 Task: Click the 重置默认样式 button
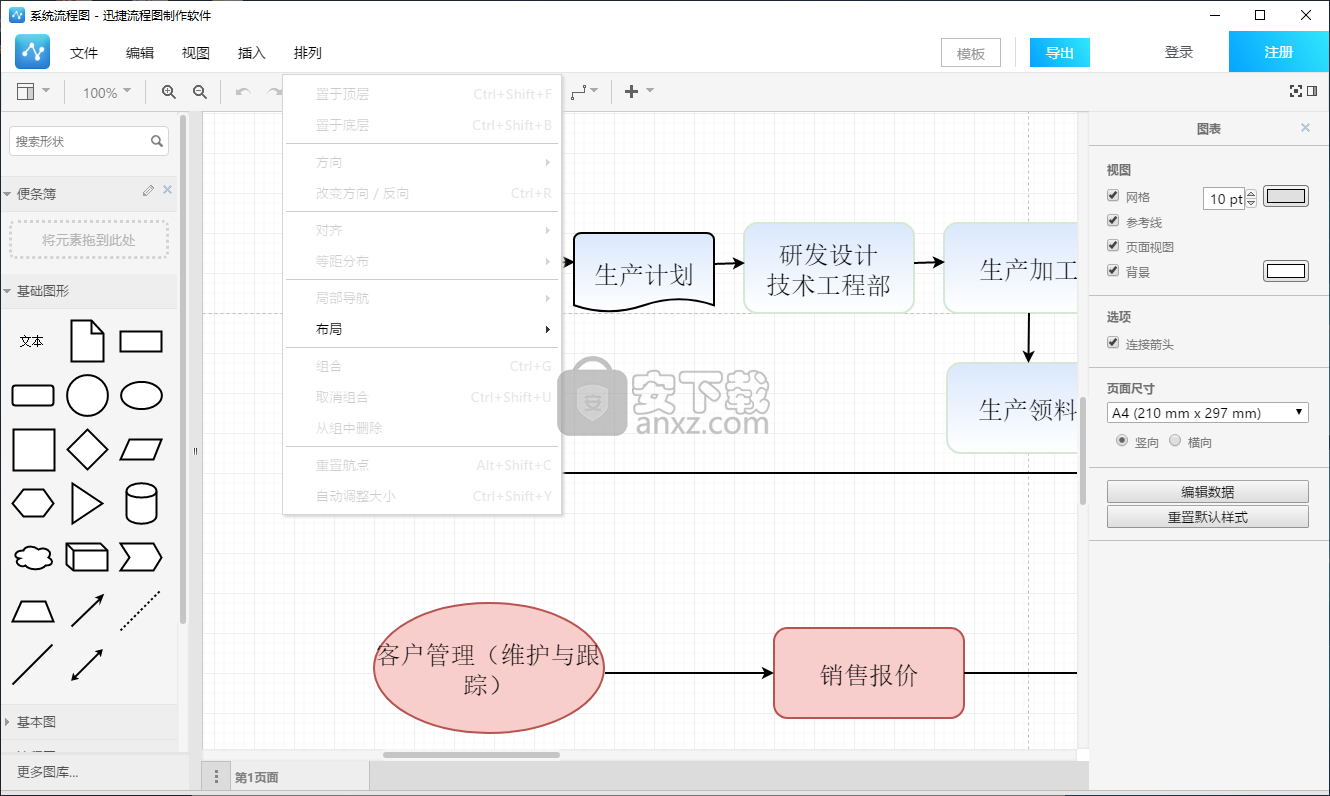(x=1208, y=517)
